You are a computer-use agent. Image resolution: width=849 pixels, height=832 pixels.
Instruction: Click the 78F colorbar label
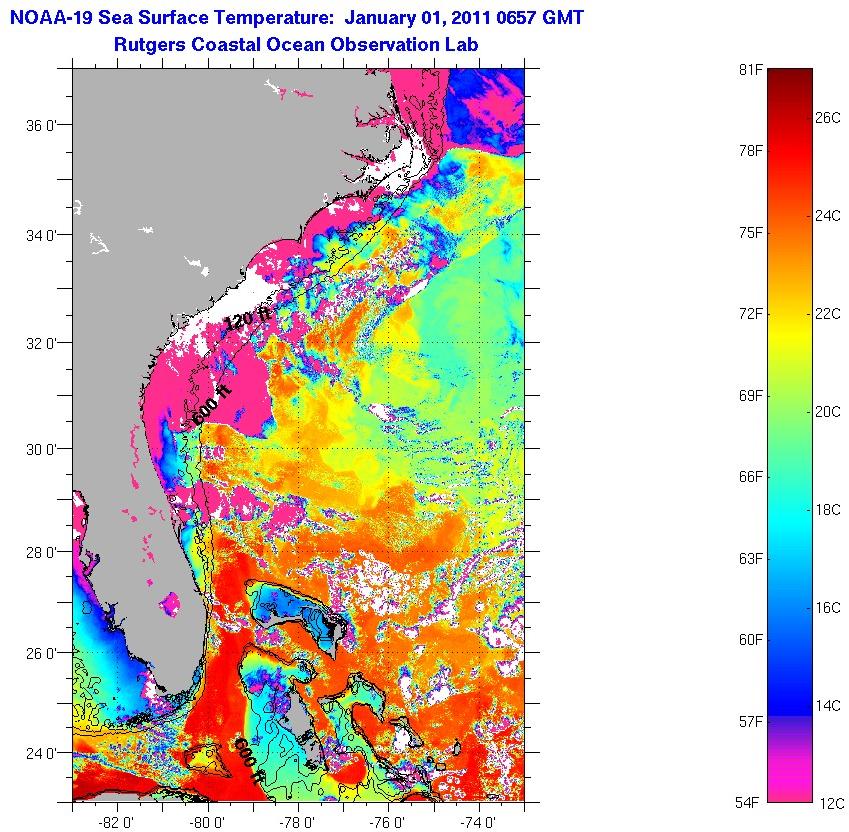[x=750, y=151]
